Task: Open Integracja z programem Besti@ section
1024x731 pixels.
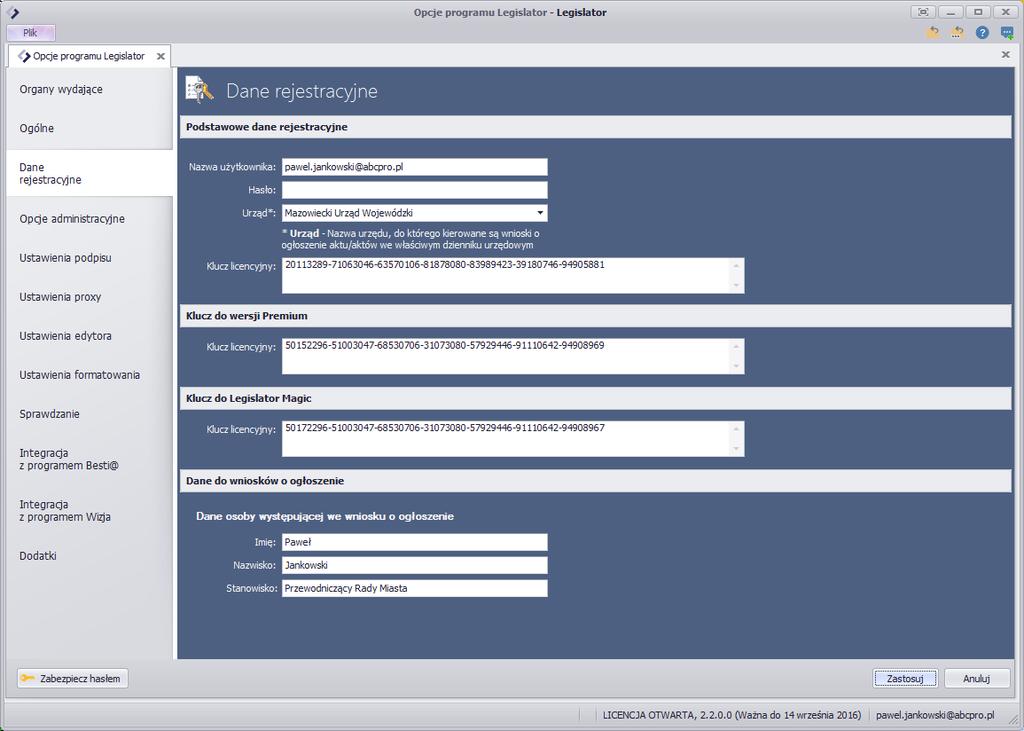Action: 89,459
